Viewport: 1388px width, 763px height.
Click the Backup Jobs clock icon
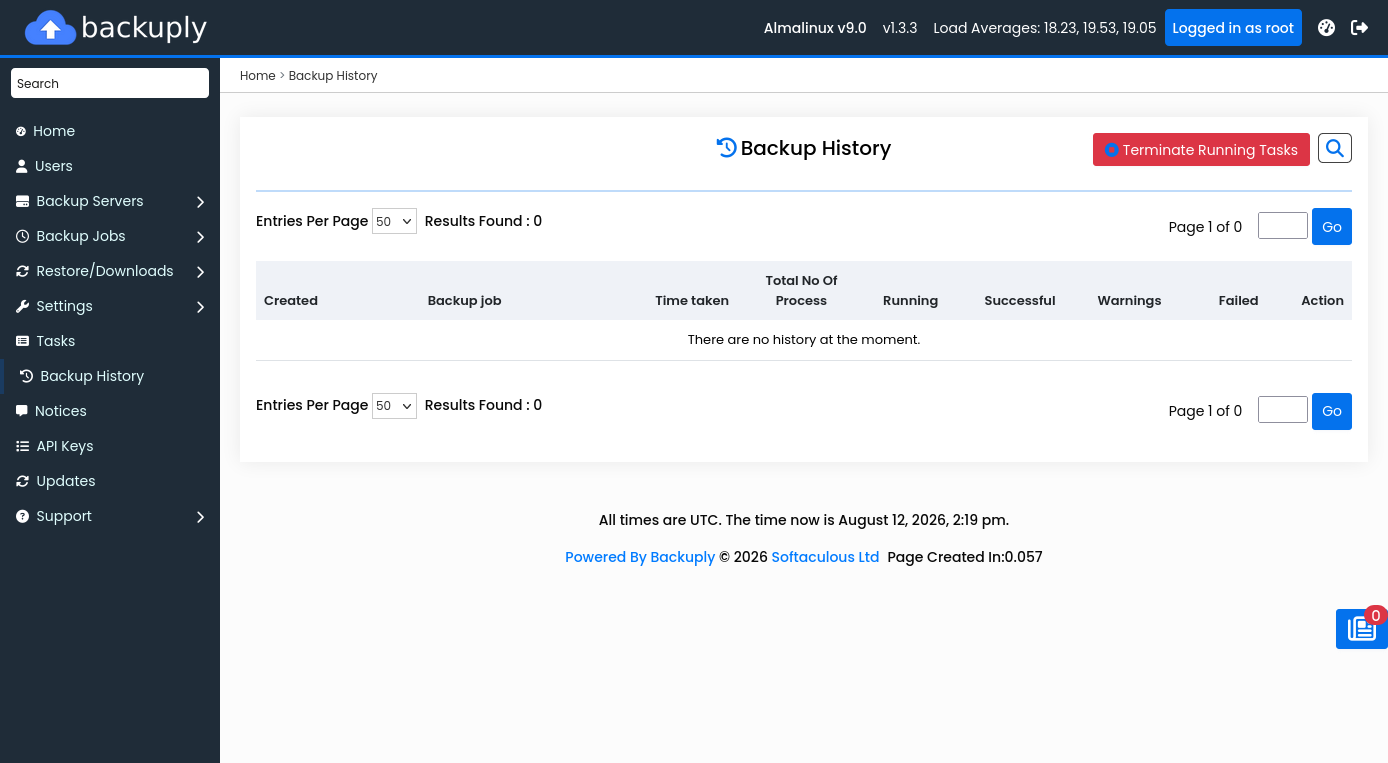pyautogui.click(x=22, y=236)
